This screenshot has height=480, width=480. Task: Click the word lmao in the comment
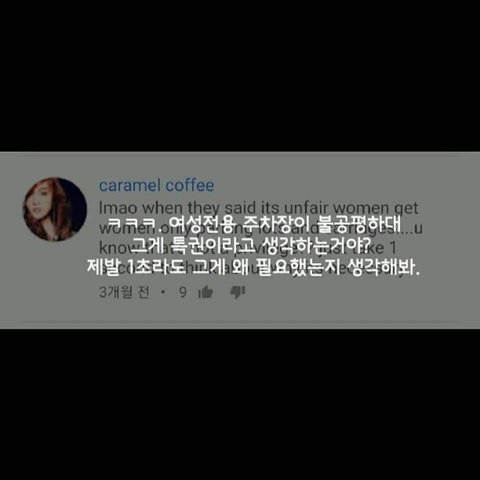click(118, 208)
